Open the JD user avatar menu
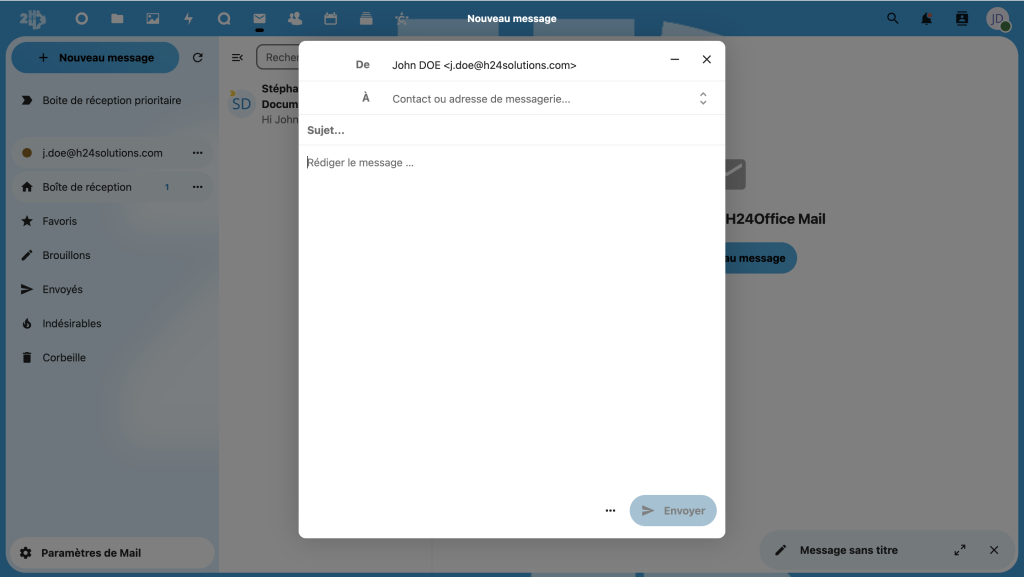 (997, 18)
